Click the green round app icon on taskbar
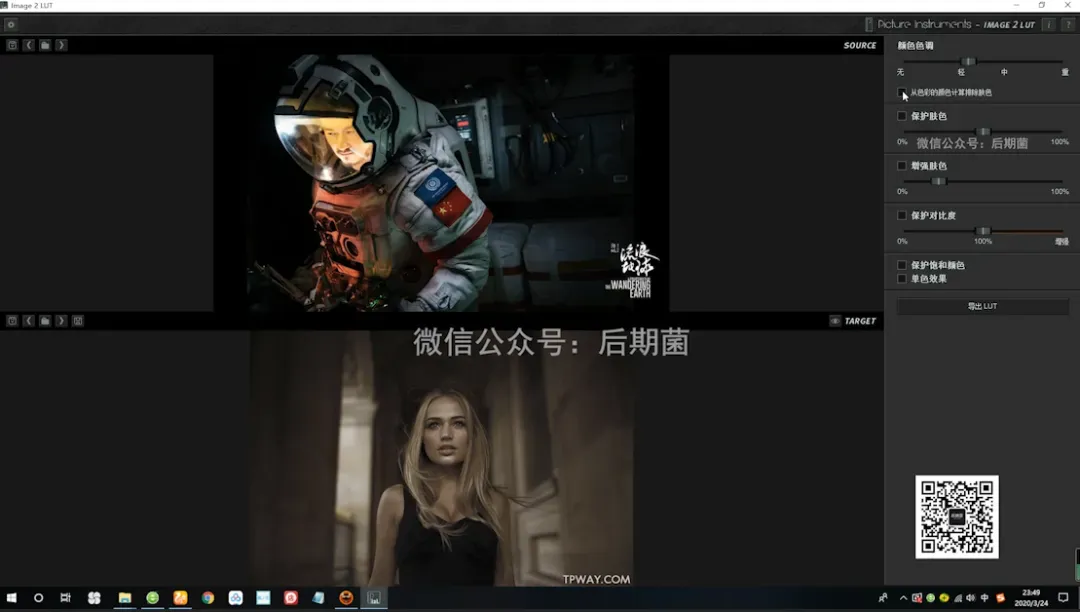The height and width of the screenshot is (612, 1080). pyautogui.click(x=153, y=598)
